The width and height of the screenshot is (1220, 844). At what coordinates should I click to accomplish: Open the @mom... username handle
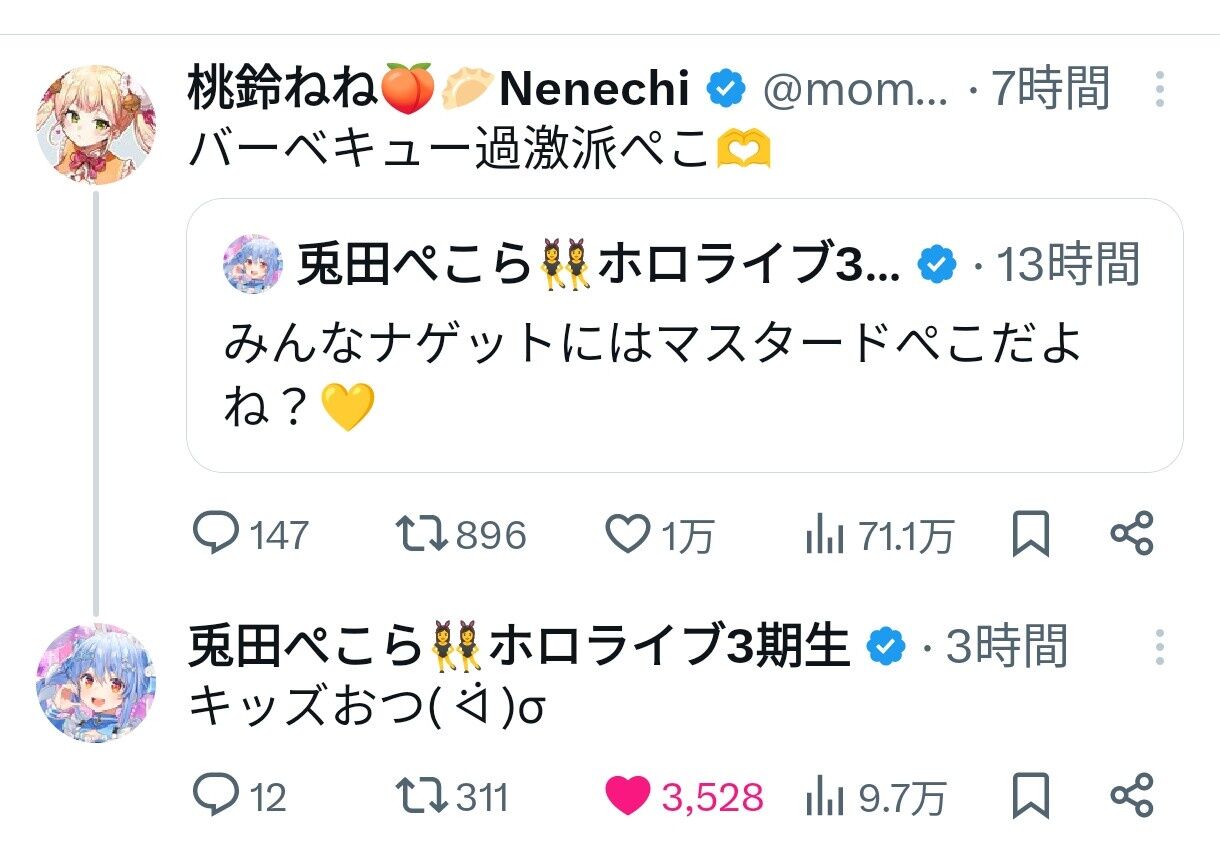(855, 90)
